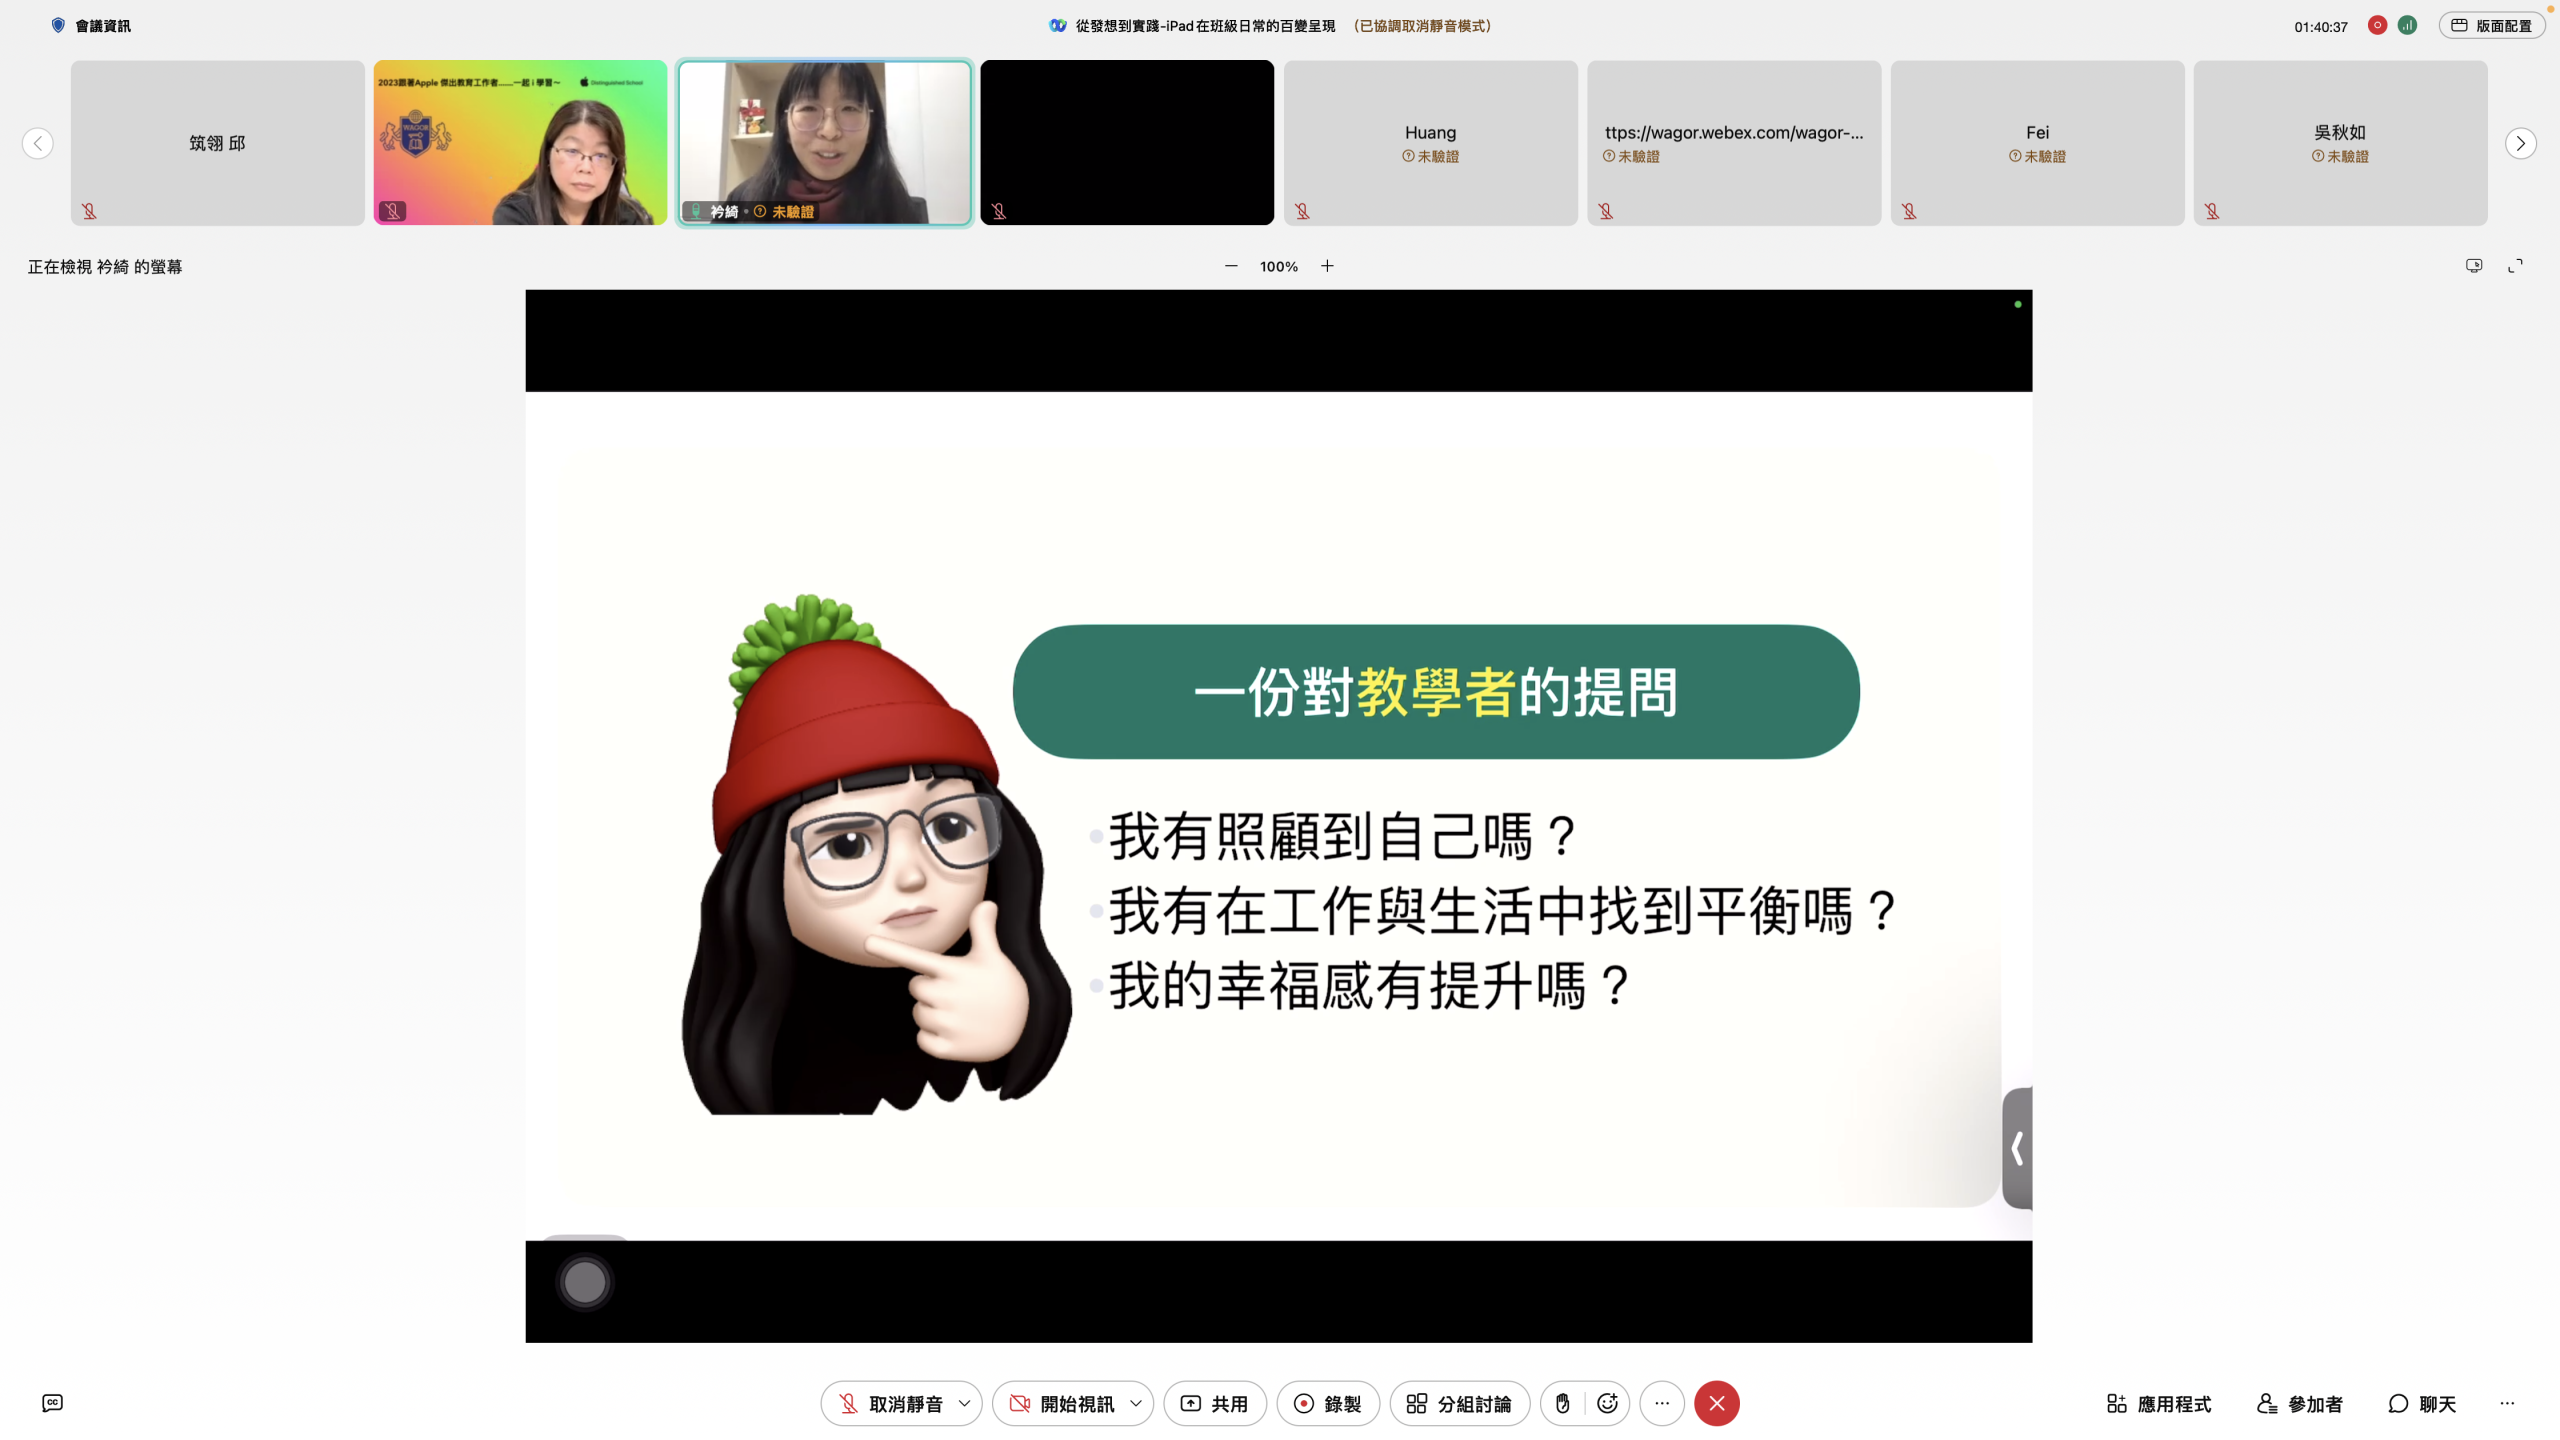Open 分組討論 breakout sessions
The image size is (2560, 1440).
[x=1459, y=1403]
